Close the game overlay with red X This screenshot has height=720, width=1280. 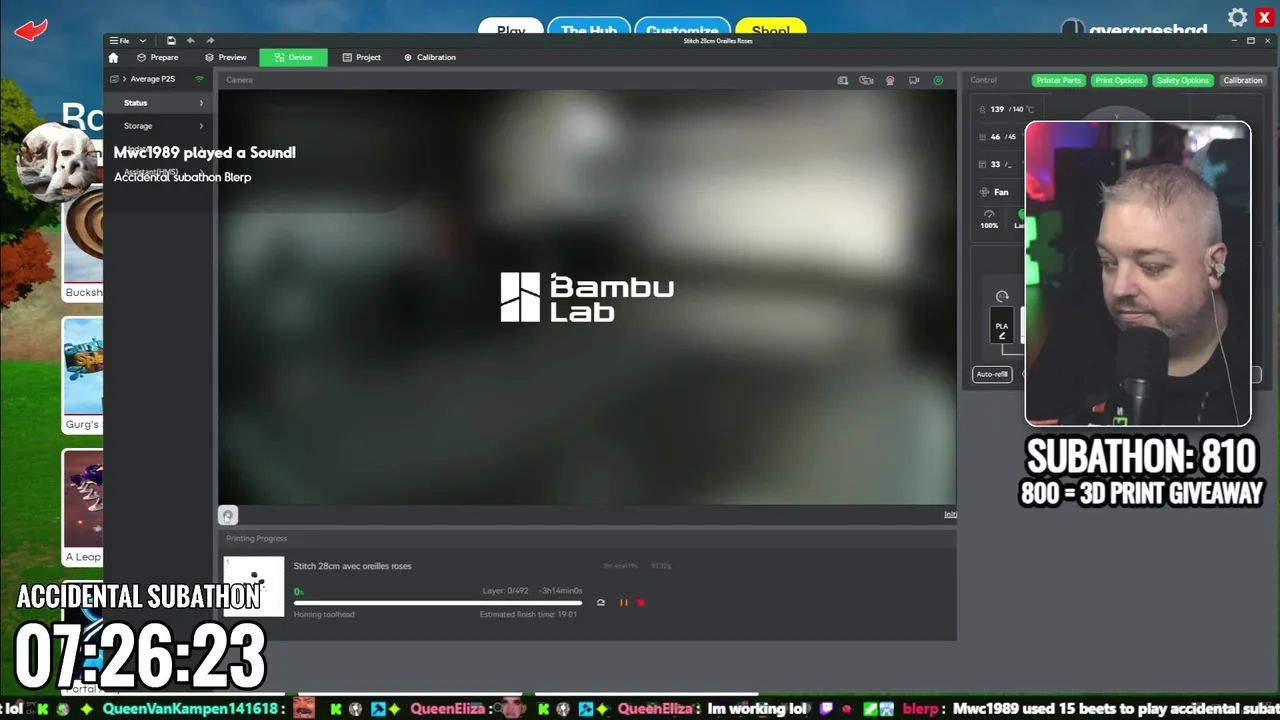point(1264,17)
